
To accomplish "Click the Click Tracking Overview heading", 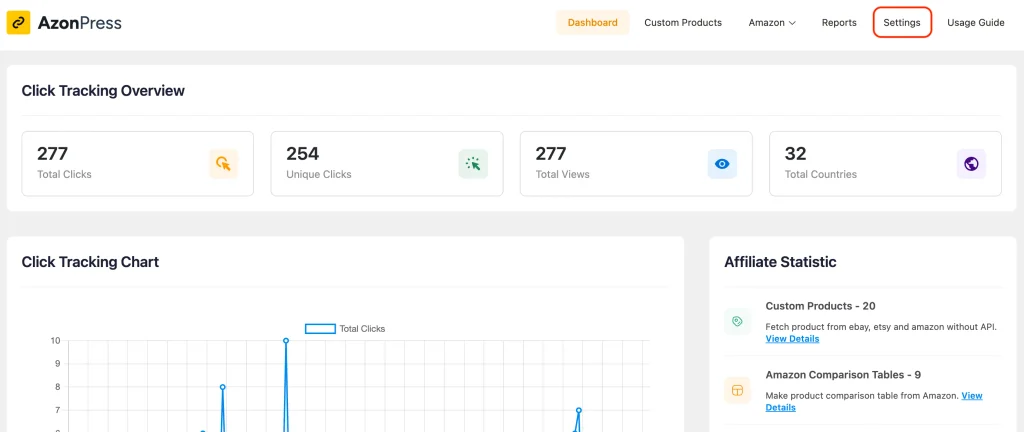I will click(103, 91).
